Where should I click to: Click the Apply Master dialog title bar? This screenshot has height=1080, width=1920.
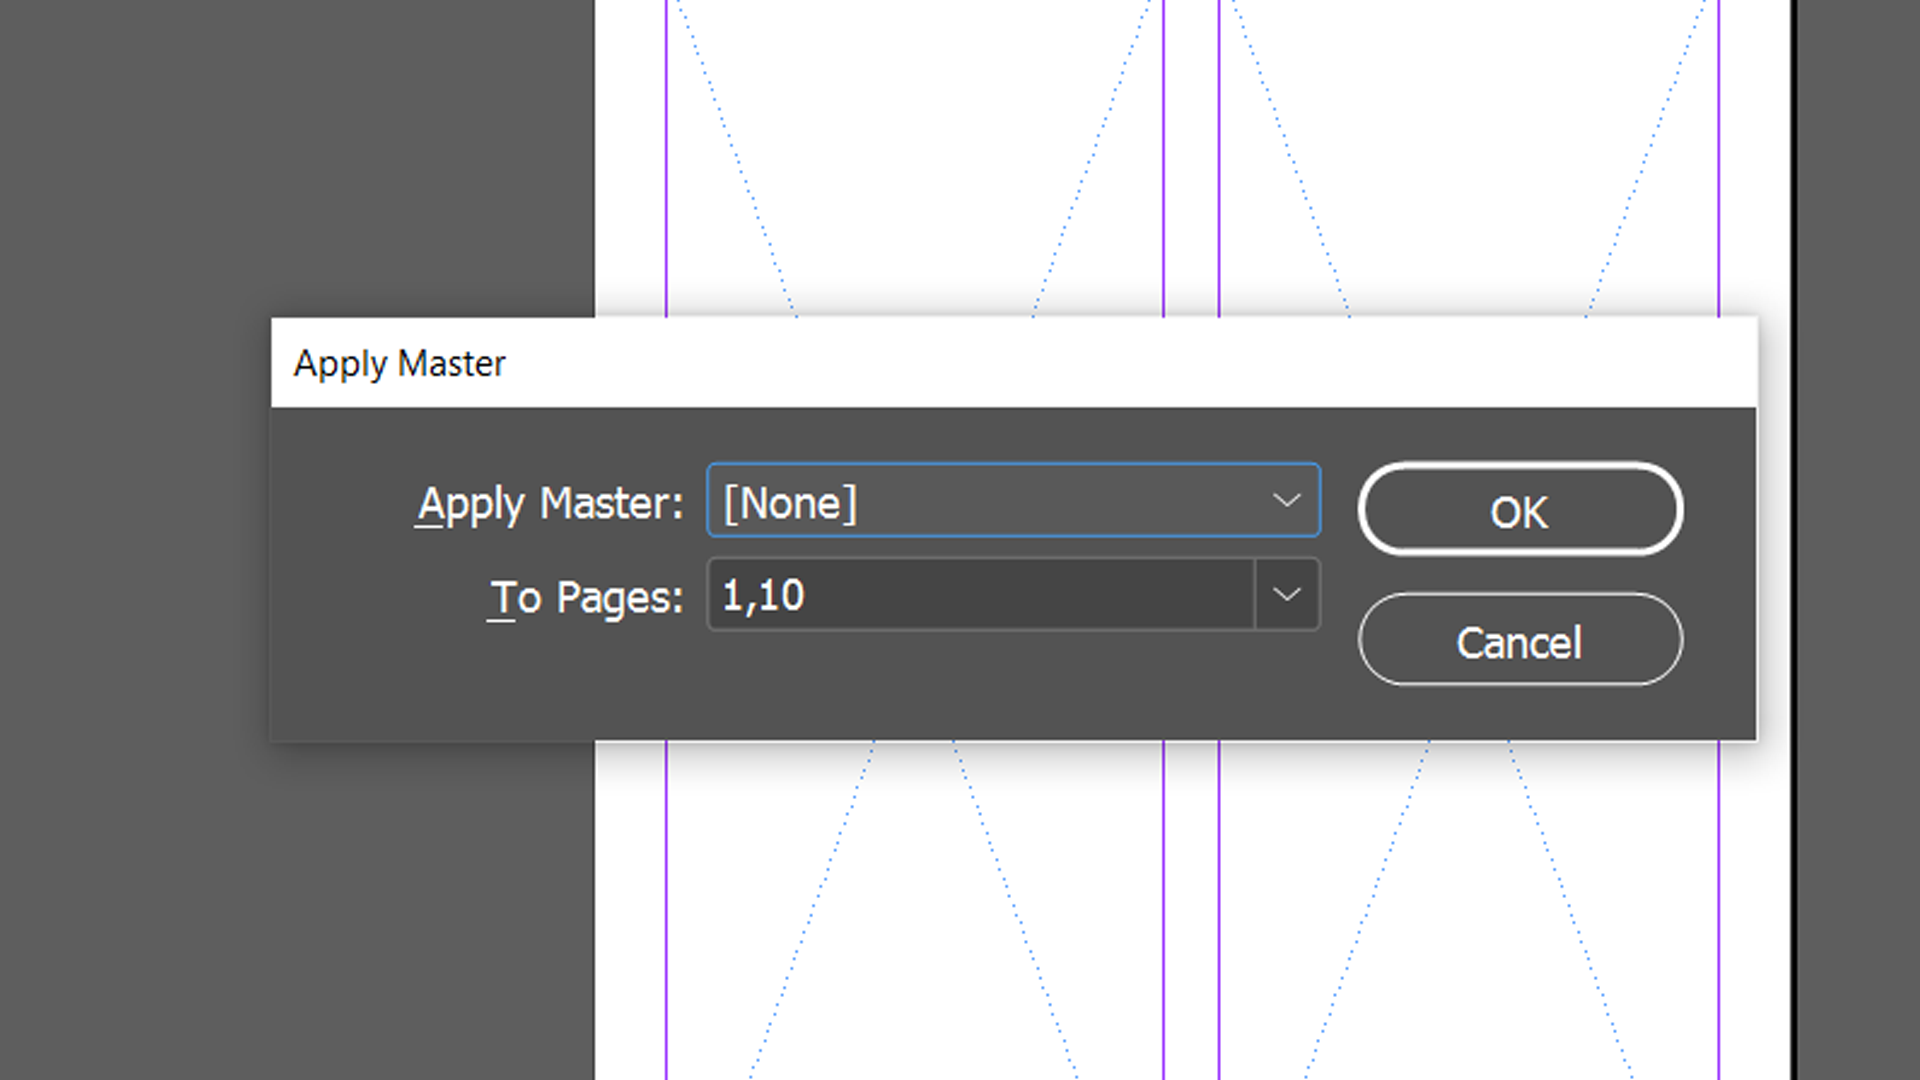pos(1000,363)
